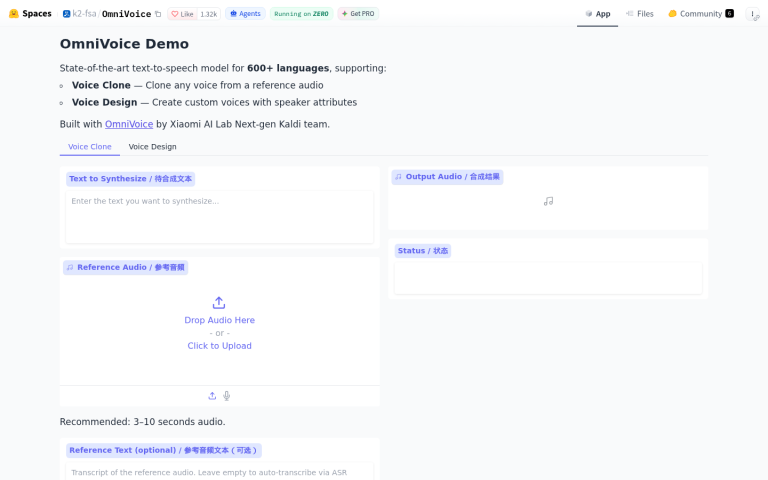
Task: Choose the microphone recording source icon
Action: click(x=226, y=396)
